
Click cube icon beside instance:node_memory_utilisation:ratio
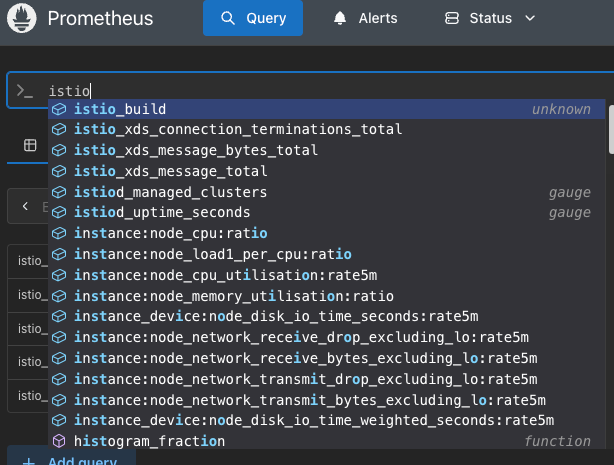(59, 296)
